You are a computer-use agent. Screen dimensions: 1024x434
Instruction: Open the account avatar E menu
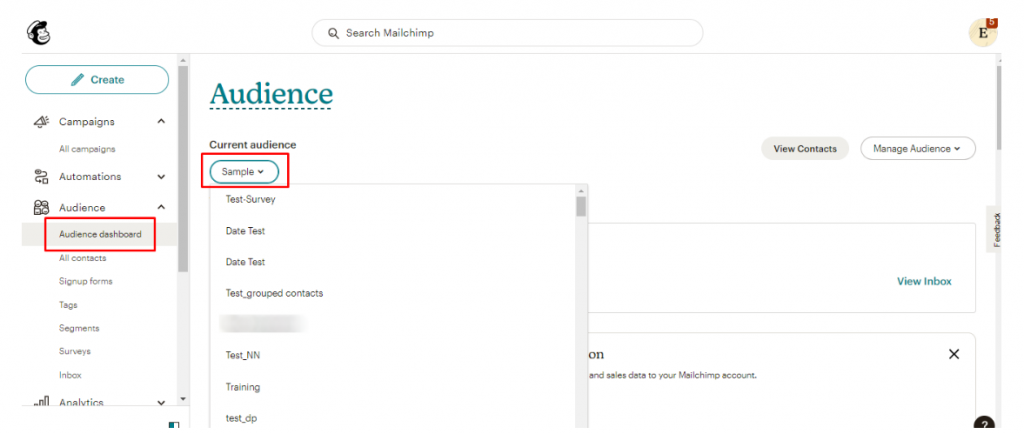[983, 33]
